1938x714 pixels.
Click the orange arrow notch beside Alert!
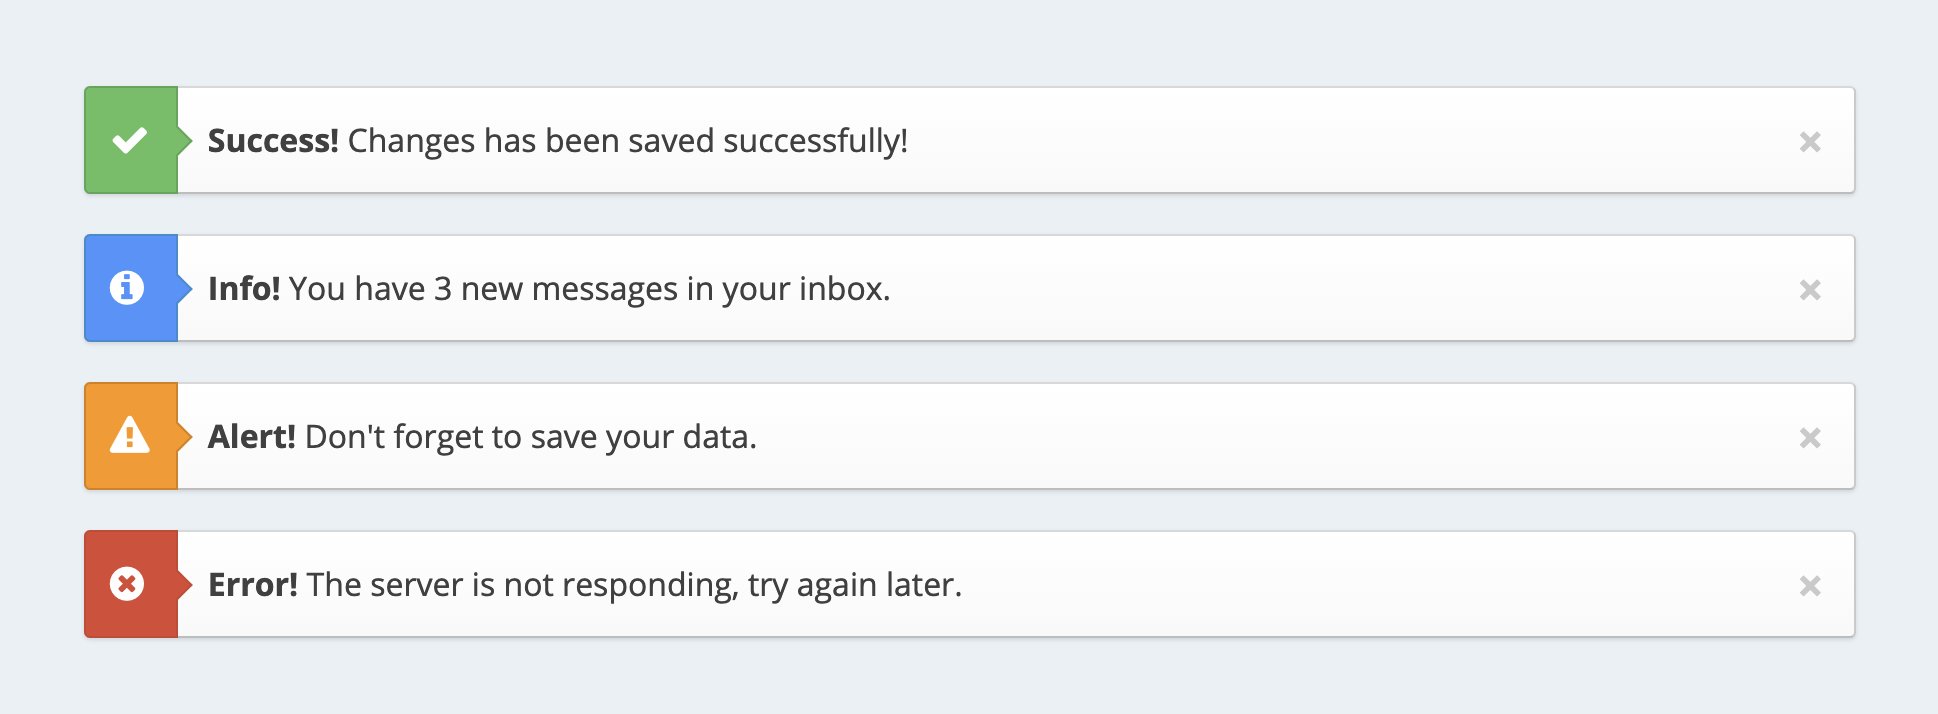coord(185,436)
